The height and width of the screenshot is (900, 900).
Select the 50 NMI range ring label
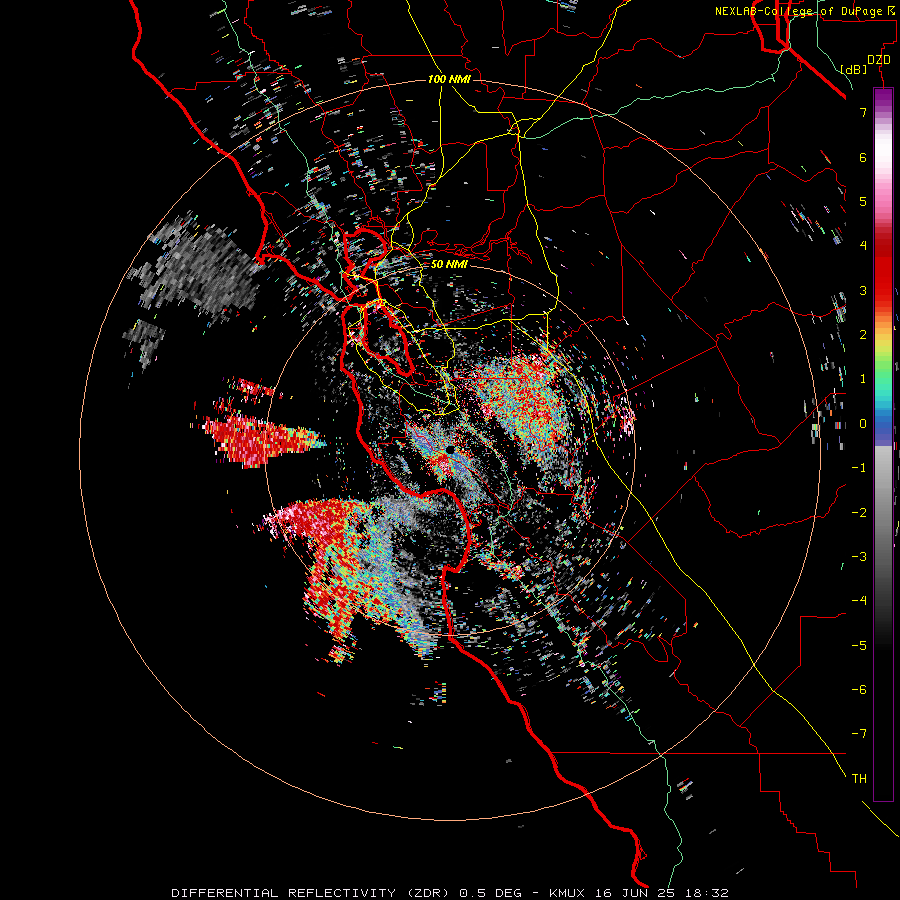point(449,264)
